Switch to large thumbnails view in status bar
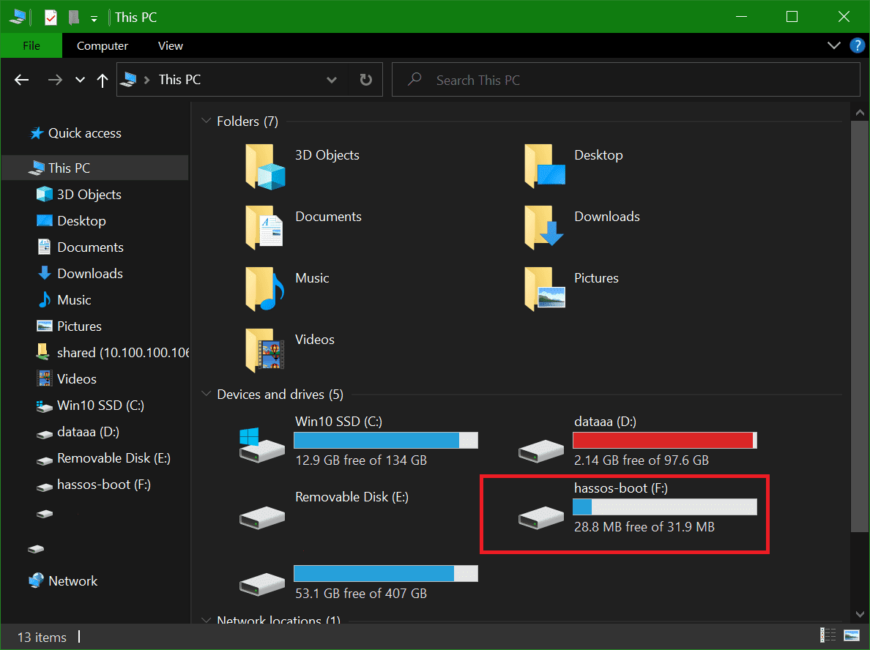 tap(852, 636)
